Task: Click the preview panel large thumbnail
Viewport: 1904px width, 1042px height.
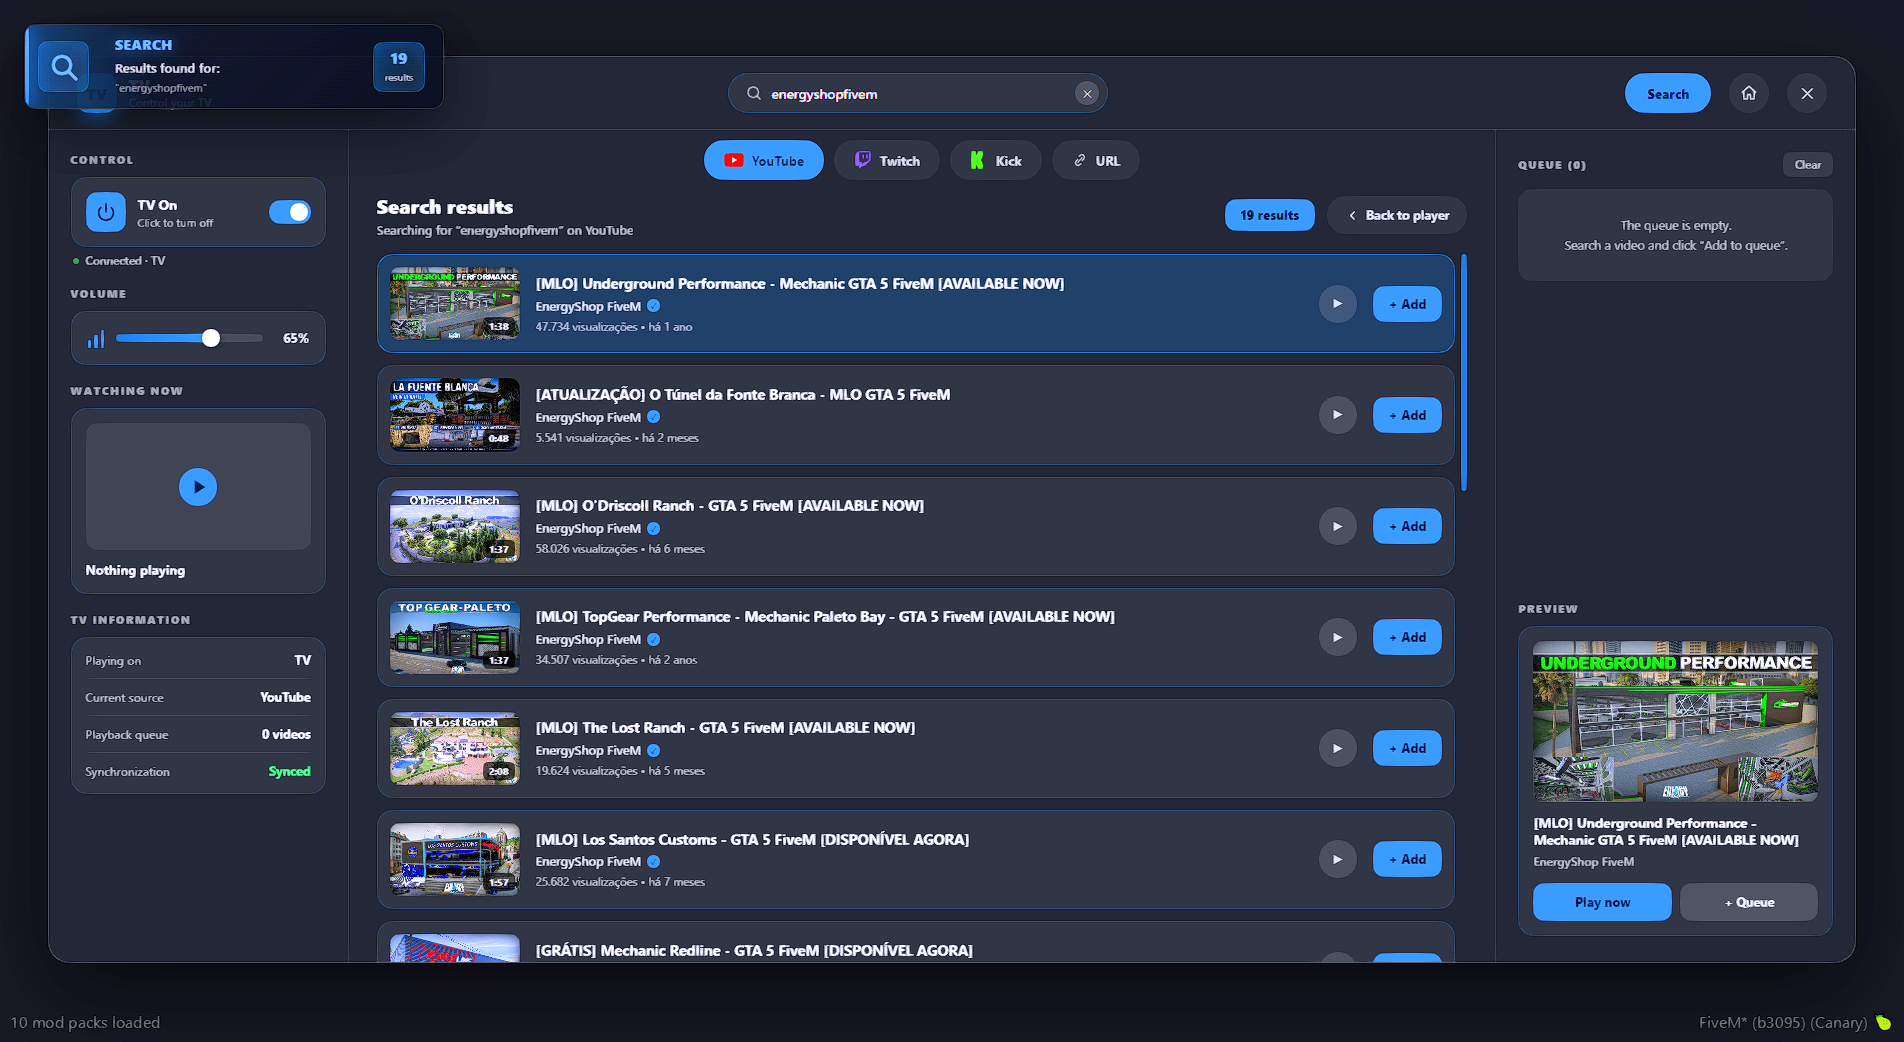Action: tap(1675, 721)
